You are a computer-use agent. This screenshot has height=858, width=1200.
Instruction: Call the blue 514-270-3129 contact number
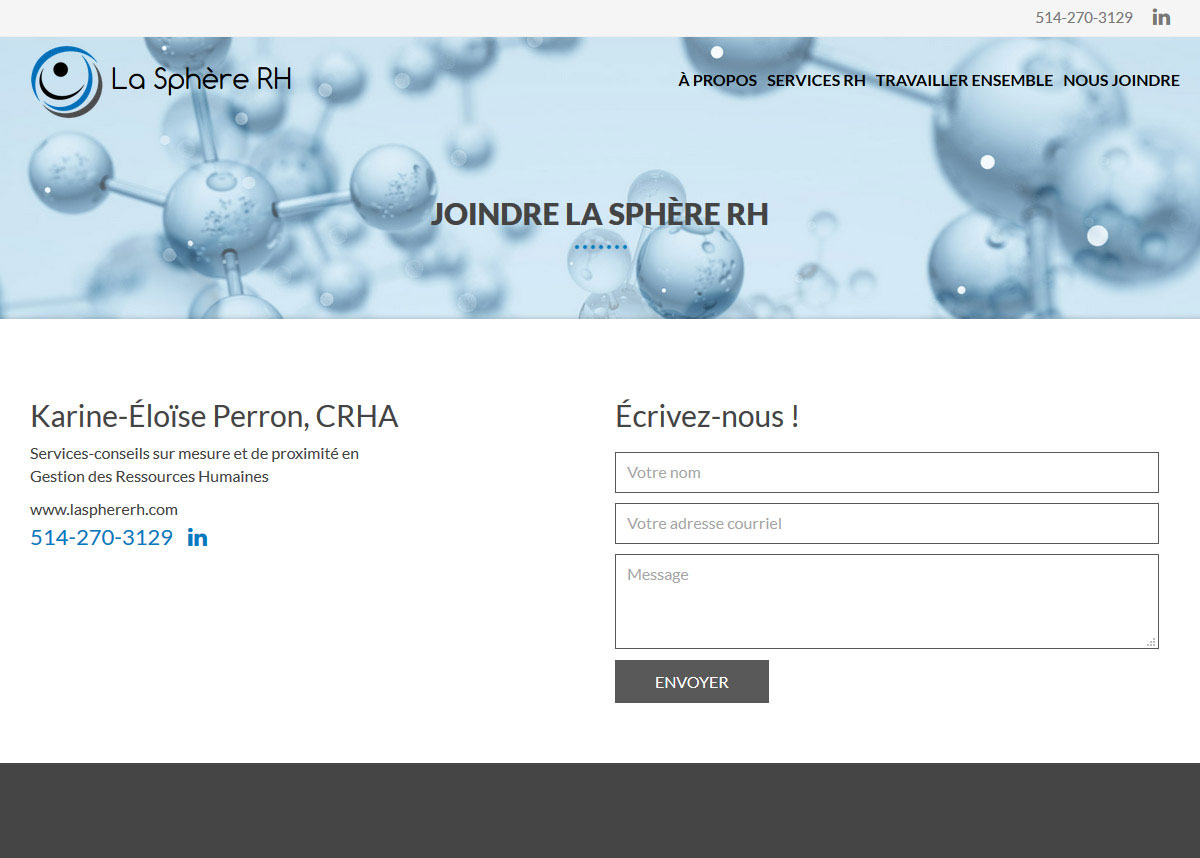[101, 538]
